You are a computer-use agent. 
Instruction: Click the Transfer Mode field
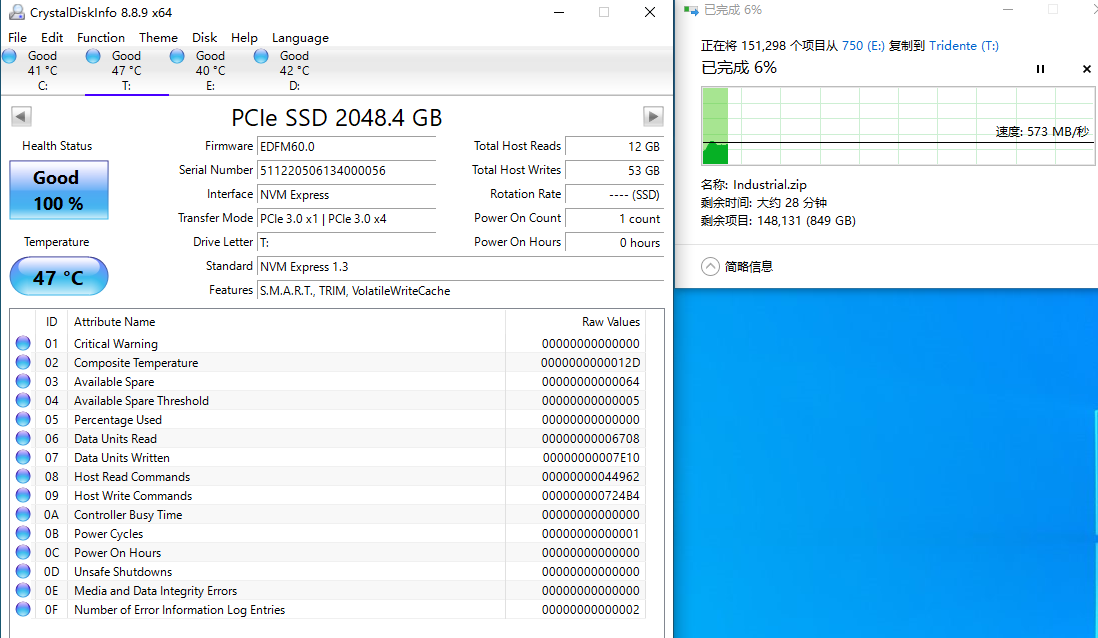347,219
